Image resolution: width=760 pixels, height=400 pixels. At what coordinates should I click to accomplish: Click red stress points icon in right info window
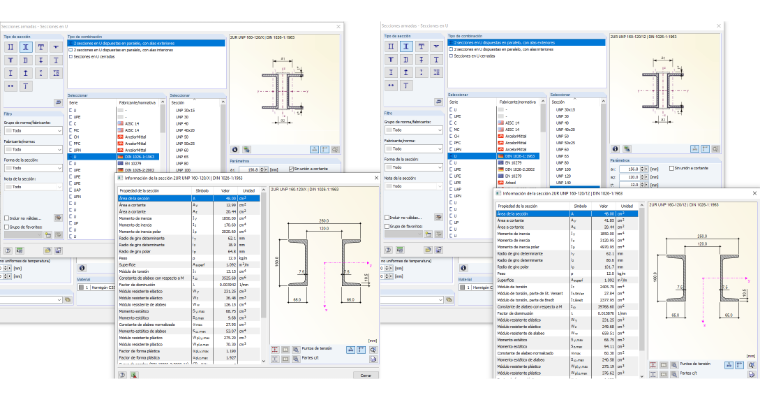click(x=653, y=365)
